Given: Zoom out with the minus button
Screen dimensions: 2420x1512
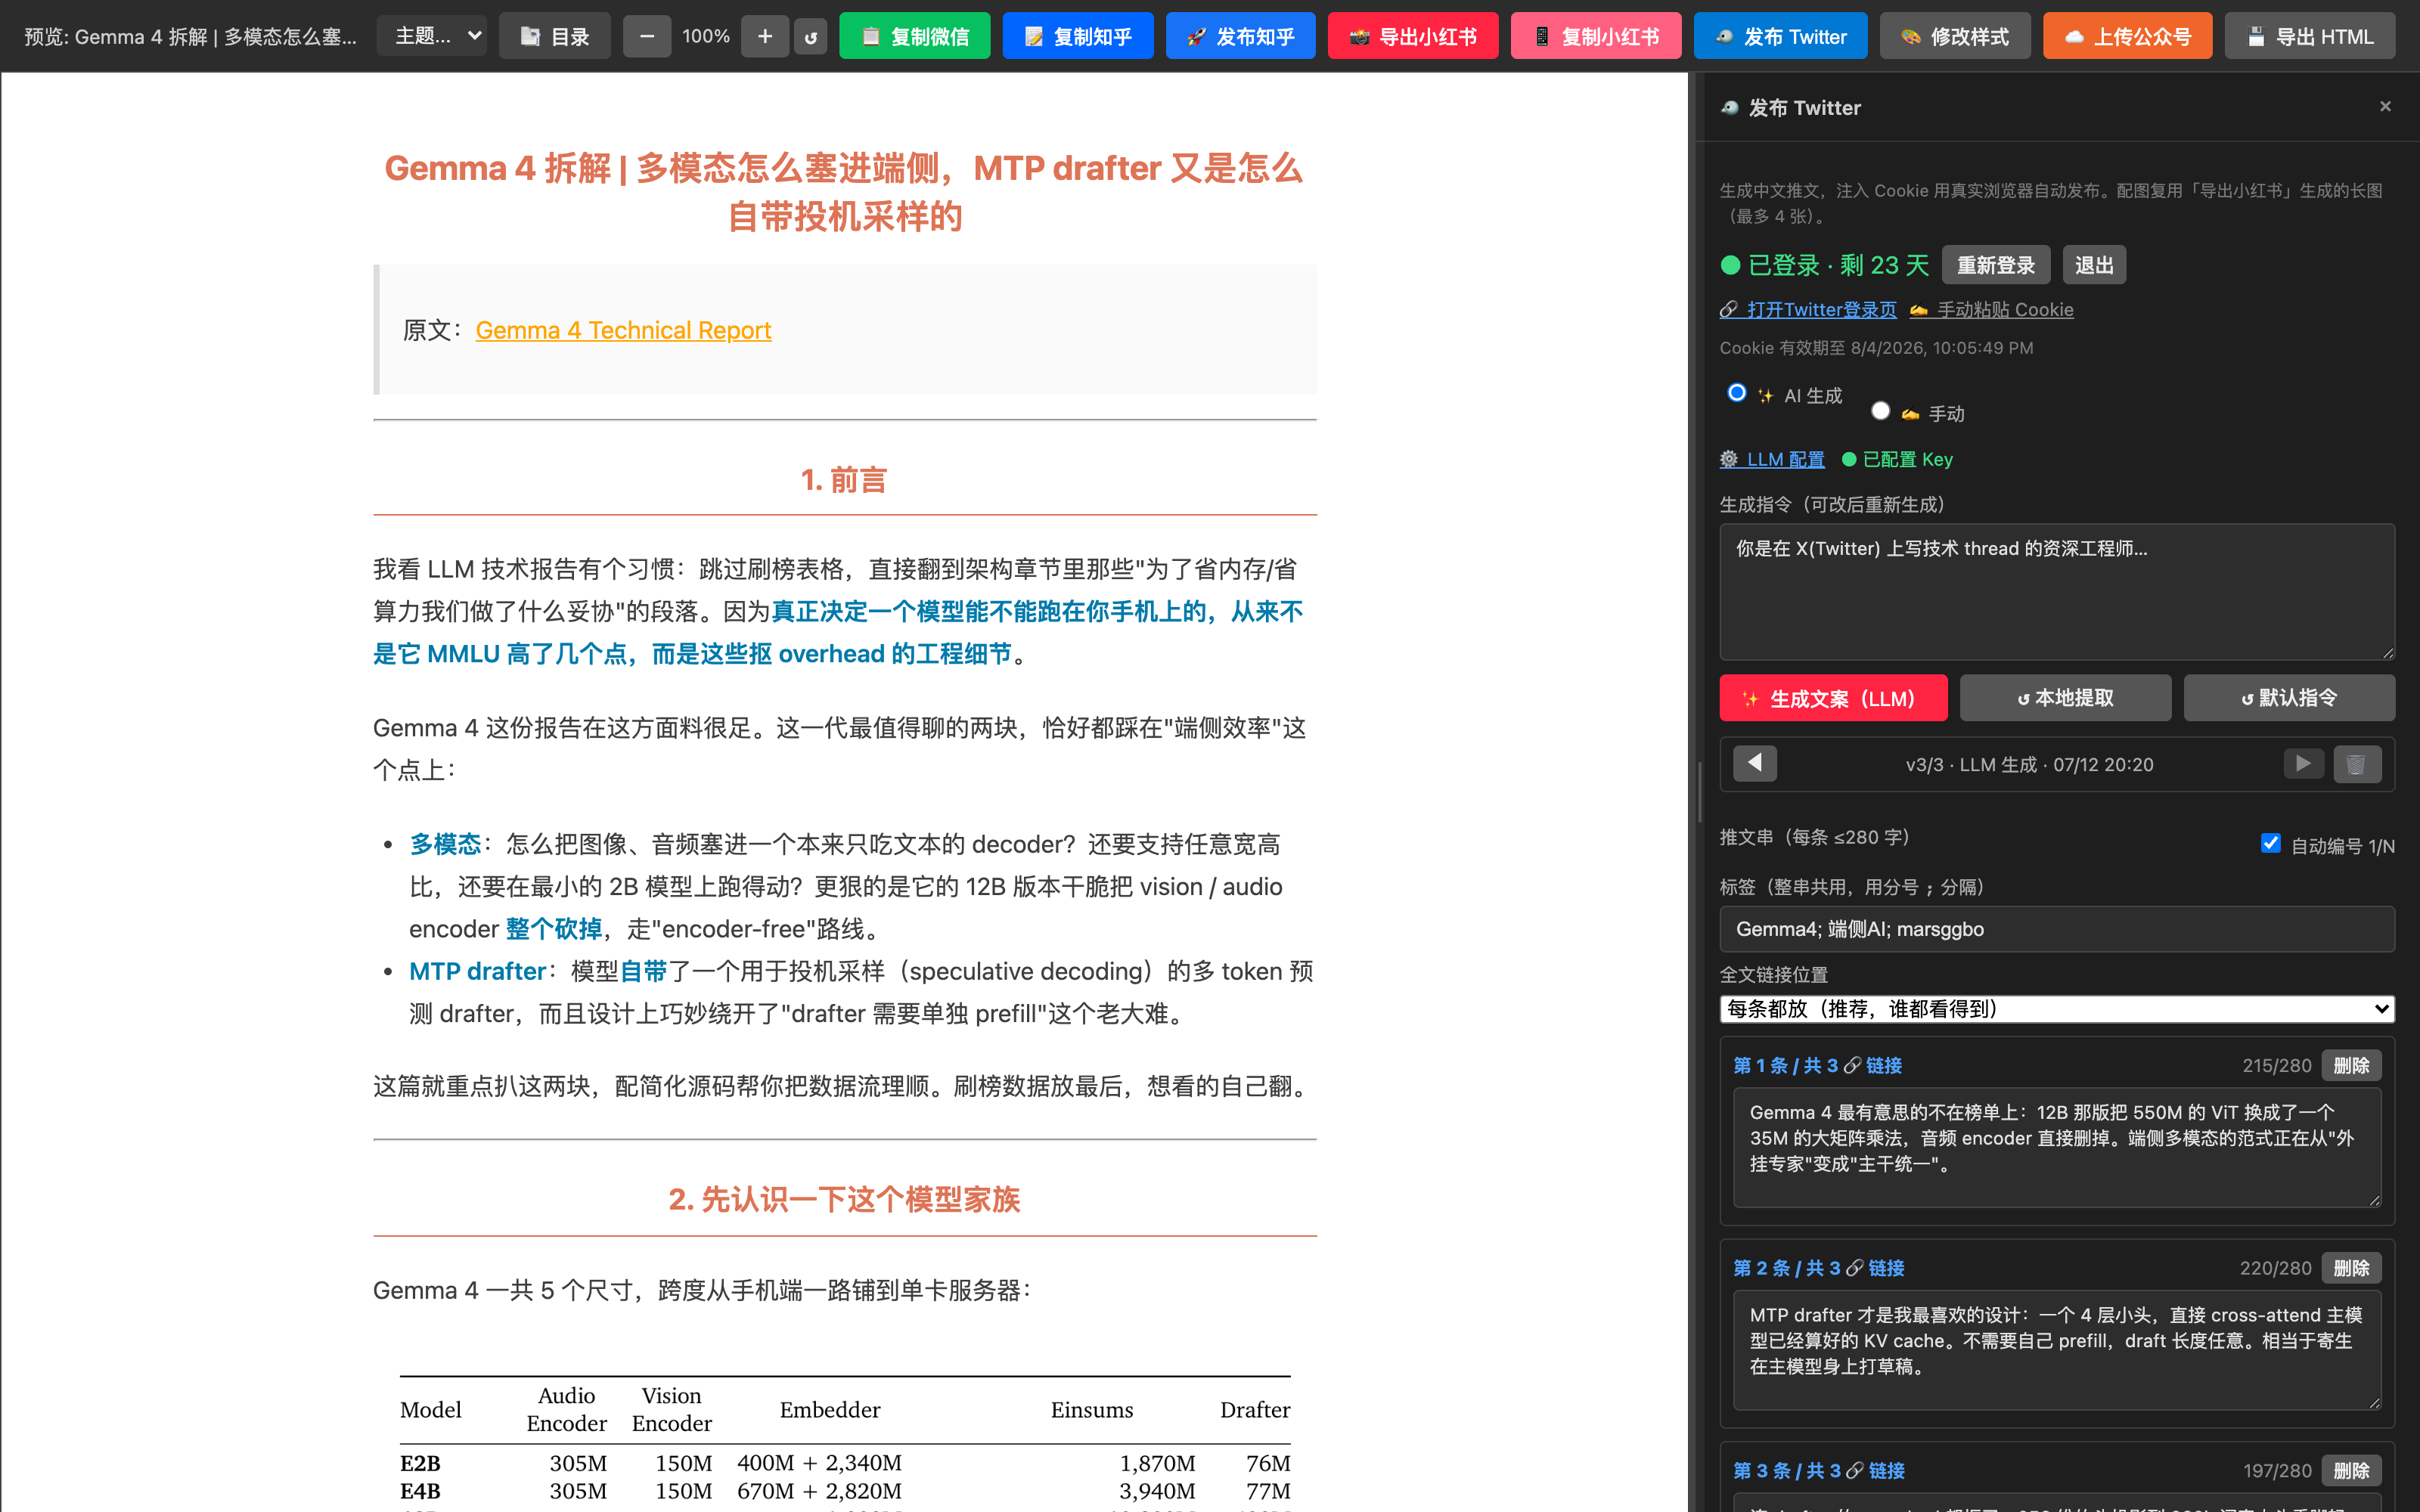Looking at the screenshot, I should pyautogui.click(x=647, y=37).
